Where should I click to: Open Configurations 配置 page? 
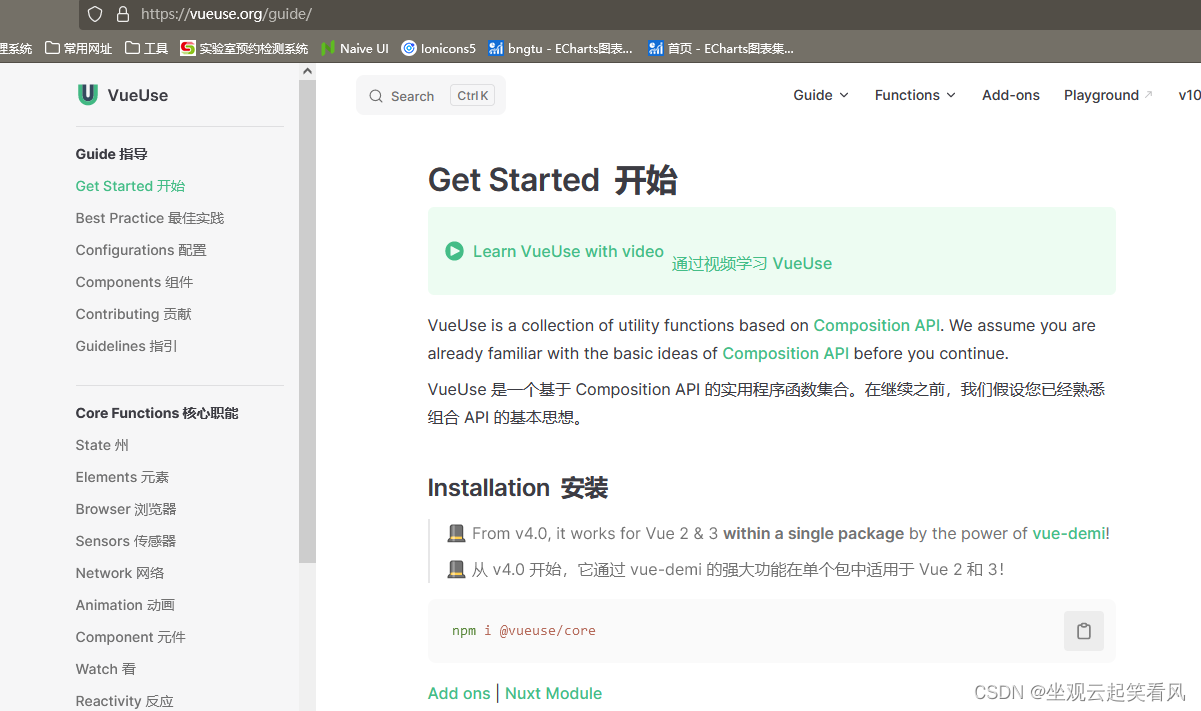tap(141, 250)
